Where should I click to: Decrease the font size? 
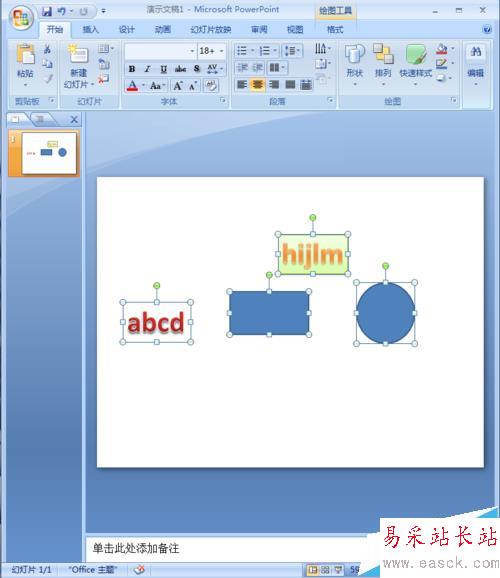tap(193, 86)
